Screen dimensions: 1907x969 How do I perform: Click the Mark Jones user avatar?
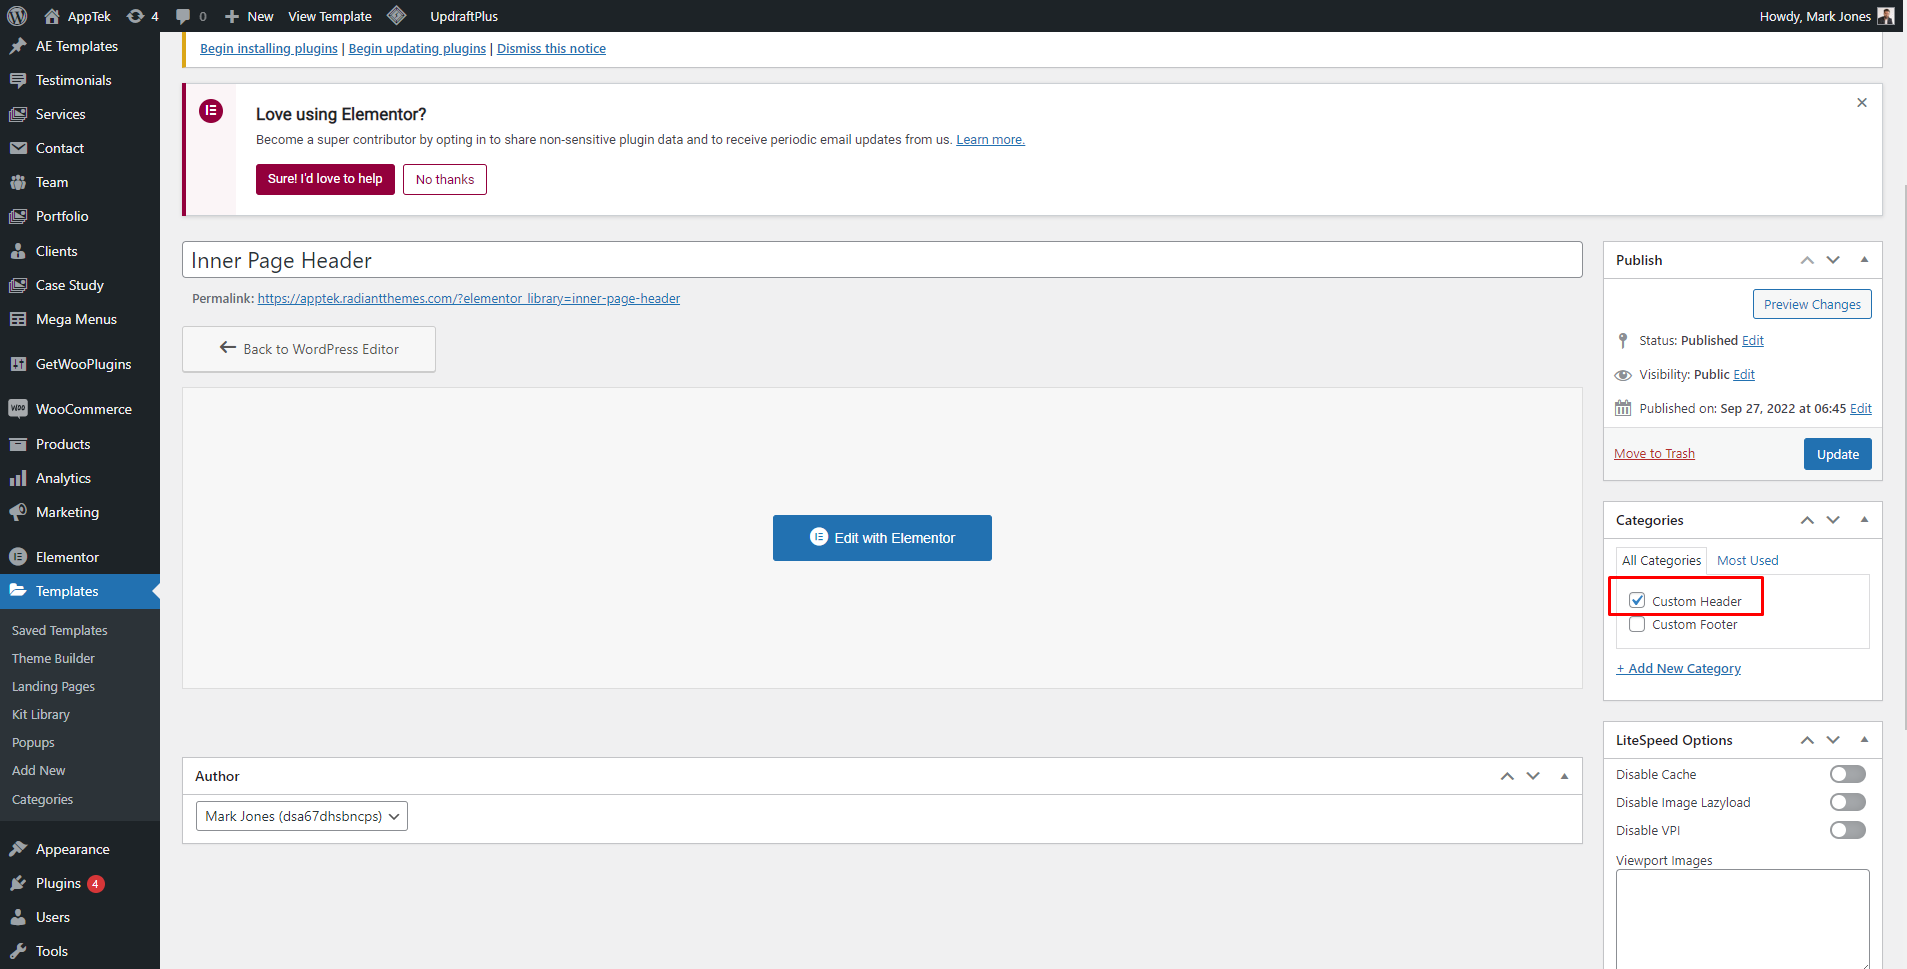tap(1886, 16)
